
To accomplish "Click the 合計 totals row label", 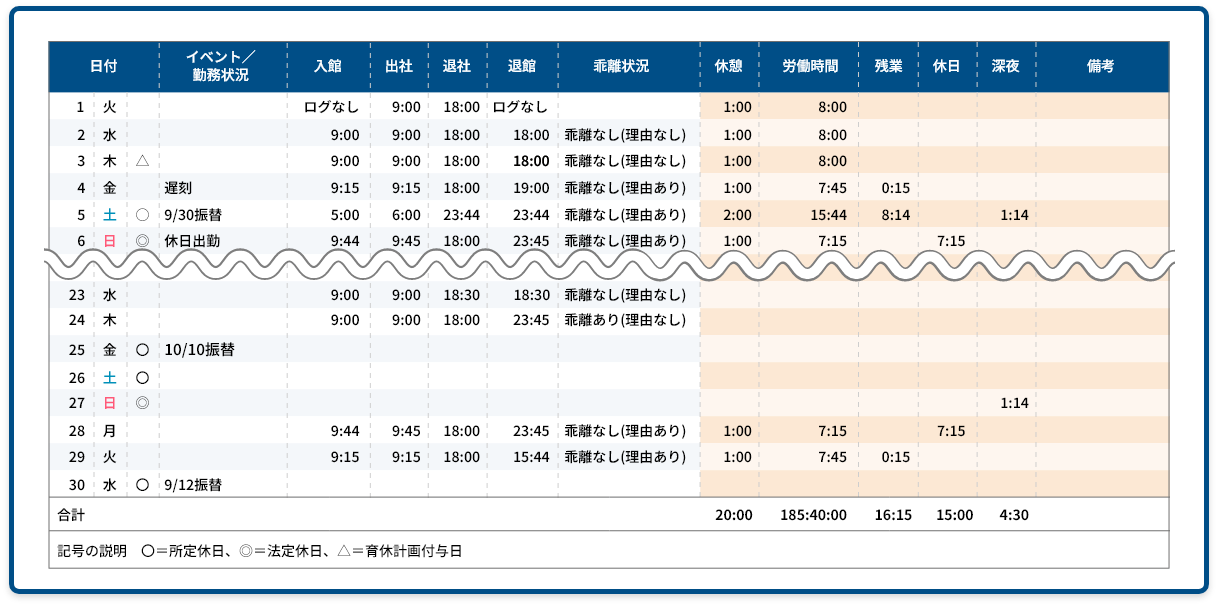I will click(x=72, y=516).
